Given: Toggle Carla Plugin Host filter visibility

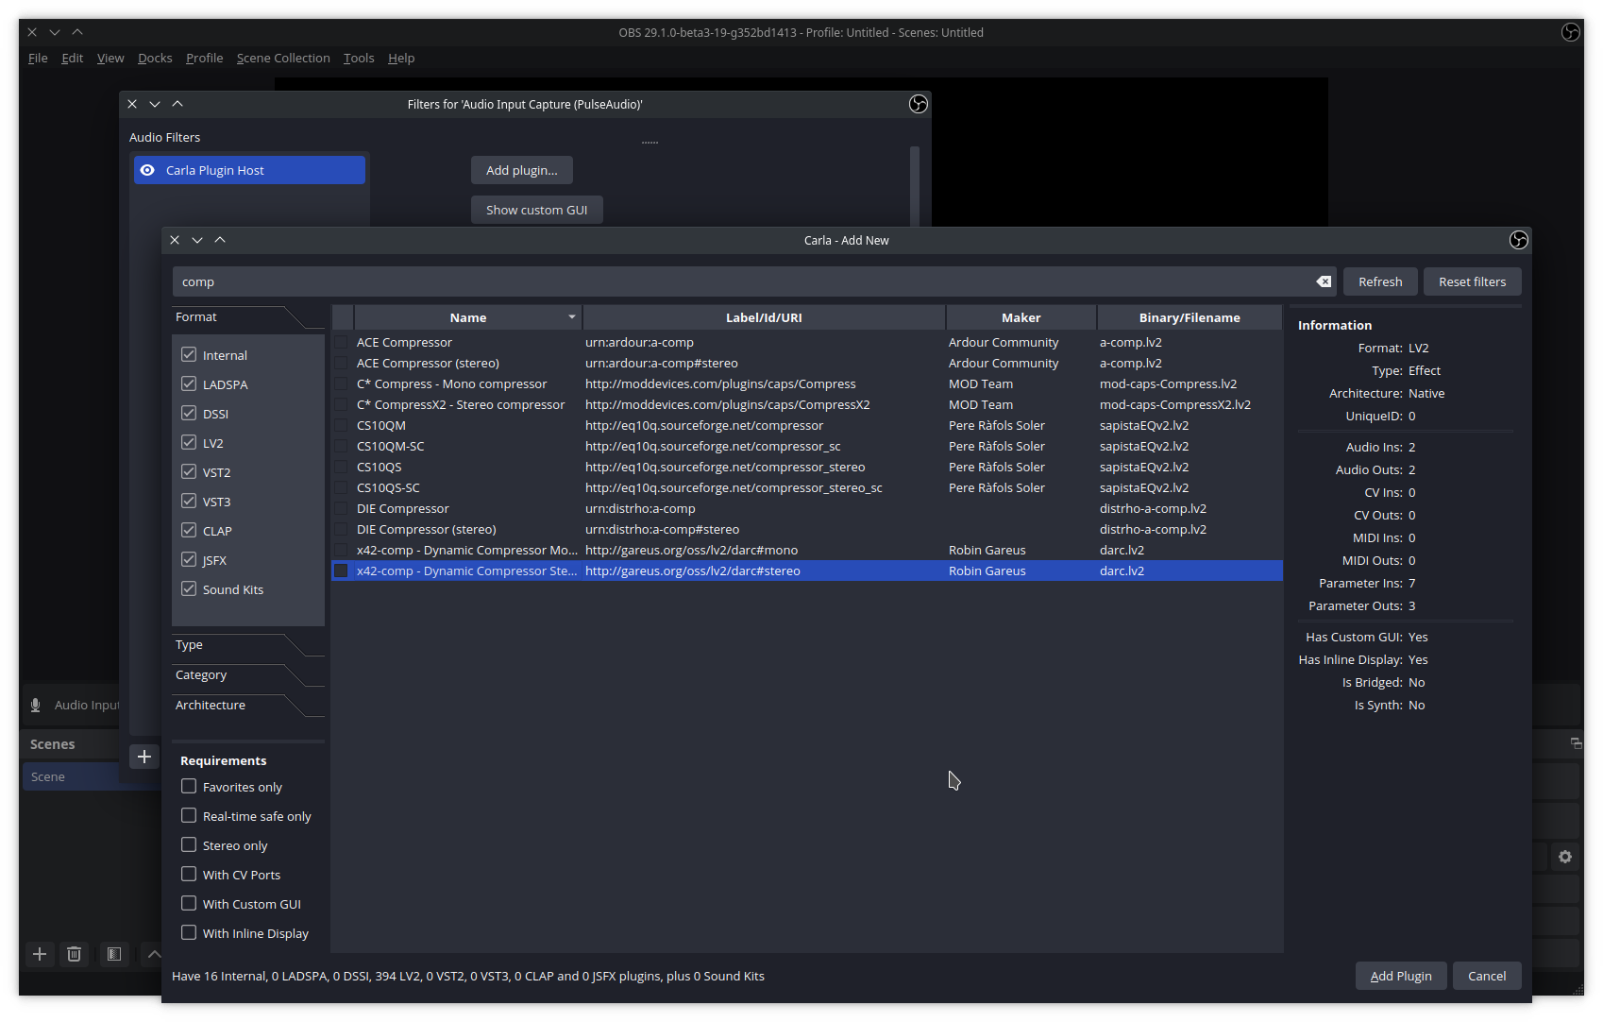Looking at the screenshot, I should click(147, 170).
